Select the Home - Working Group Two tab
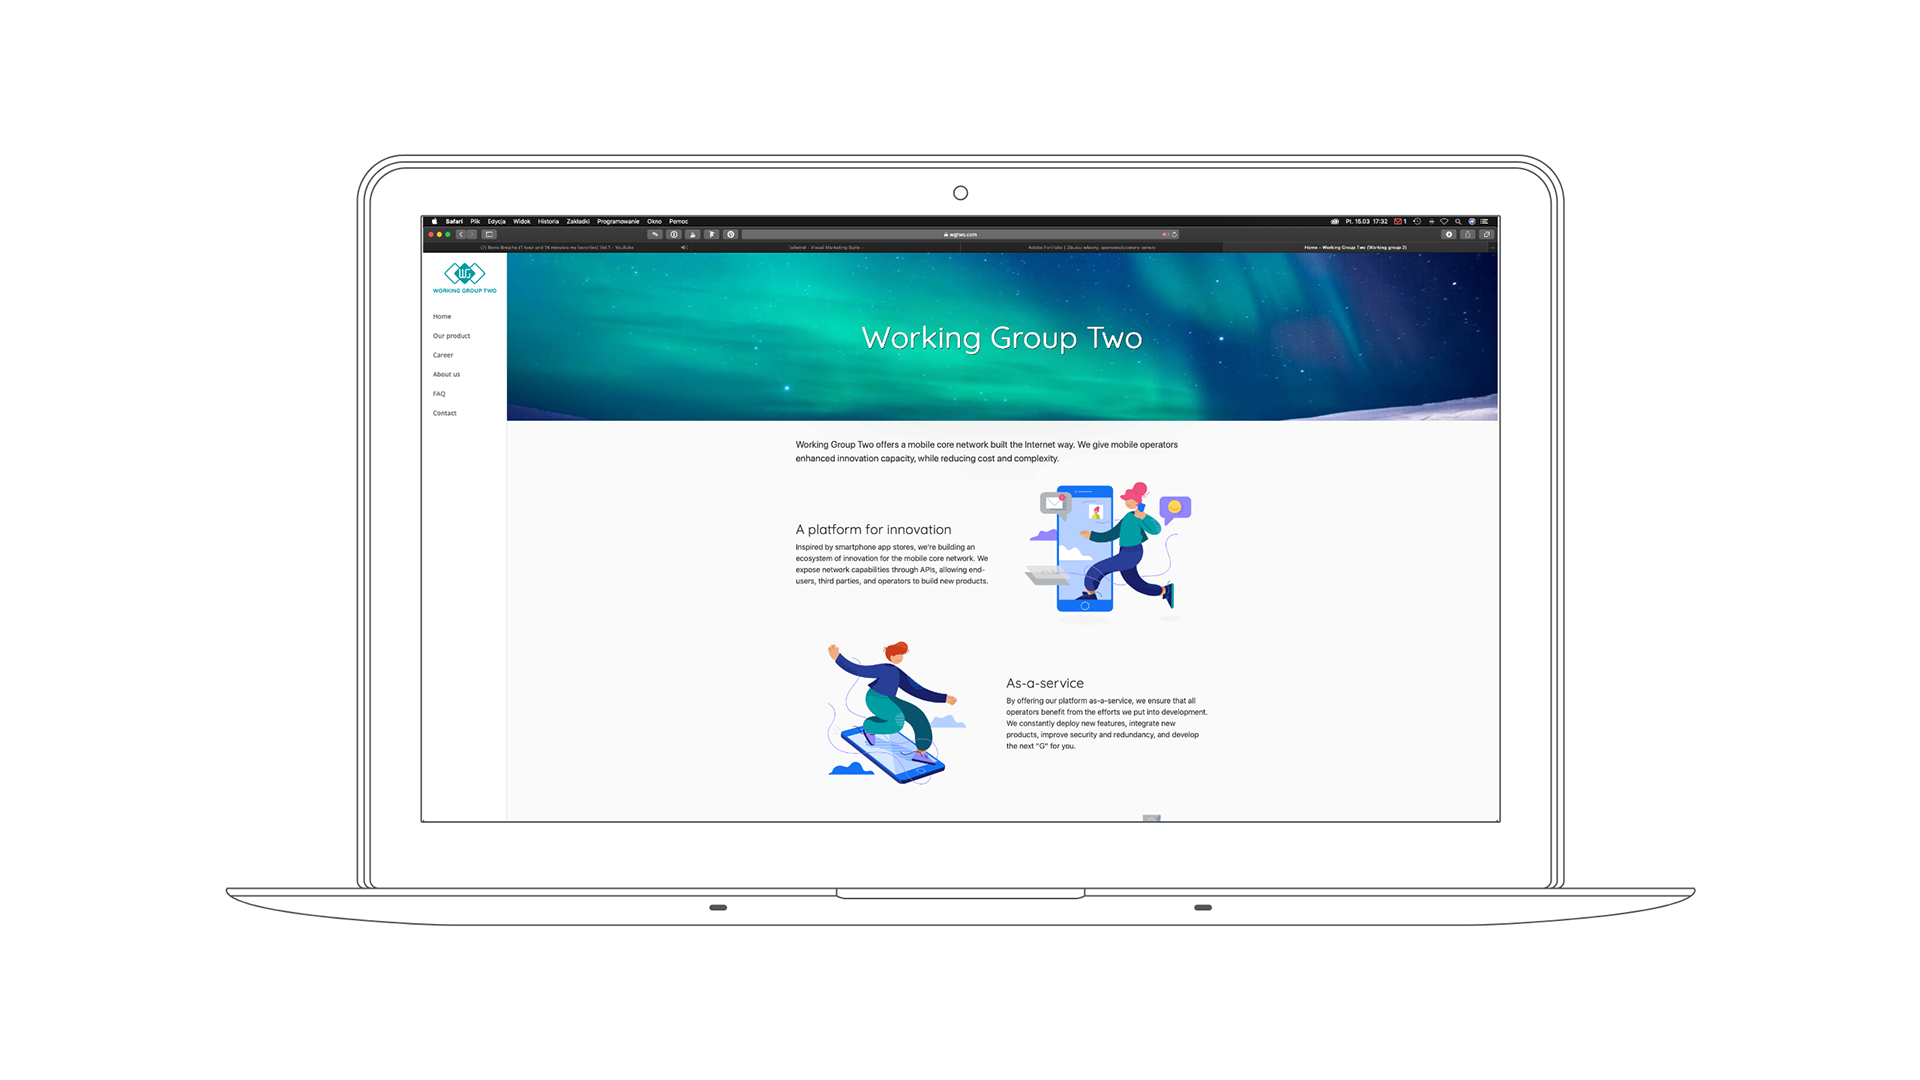The image size is (1920, 1080). [x=1355, y=247]
